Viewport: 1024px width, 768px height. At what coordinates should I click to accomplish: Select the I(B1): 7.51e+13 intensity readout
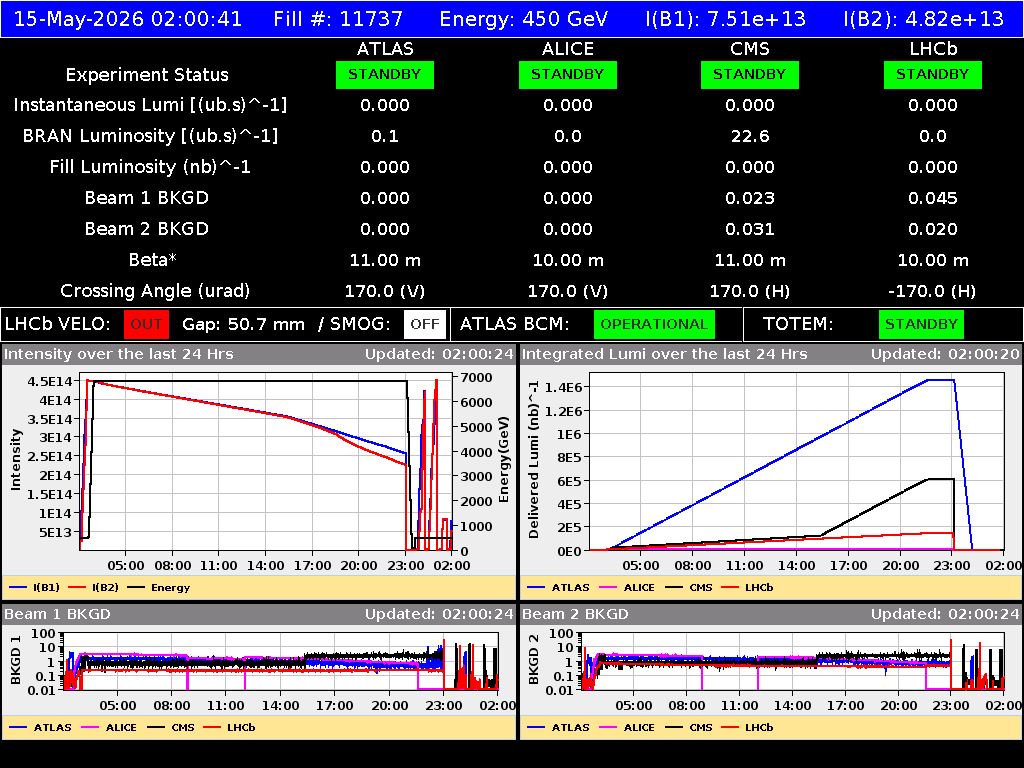(x=726, y=19)
